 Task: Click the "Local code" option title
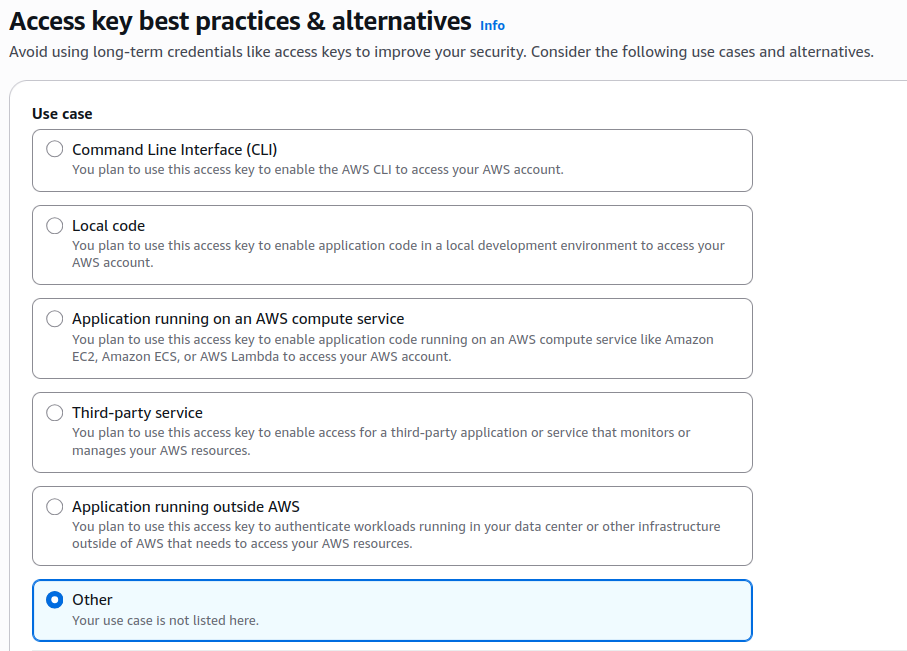[x=108, y=226]
